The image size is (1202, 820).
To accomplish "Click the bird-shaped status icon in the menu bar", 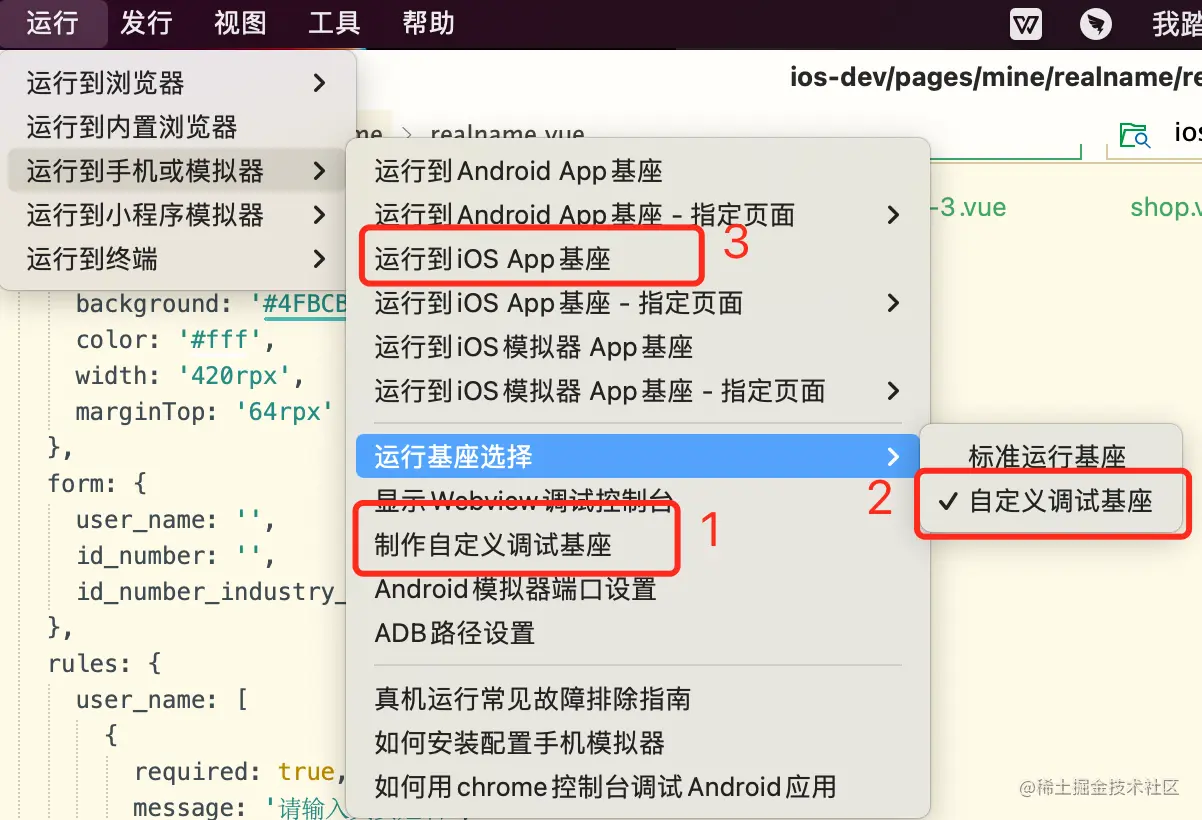I will click(1096, 24).
